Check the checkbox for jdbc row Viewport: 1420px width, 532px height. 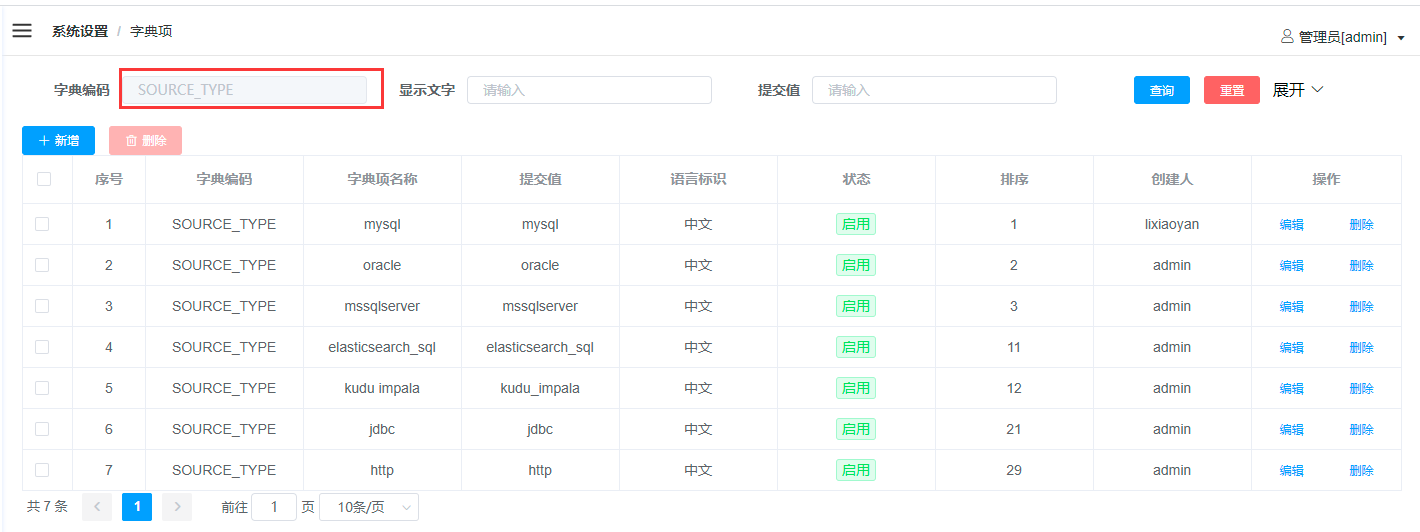[42, 429]
